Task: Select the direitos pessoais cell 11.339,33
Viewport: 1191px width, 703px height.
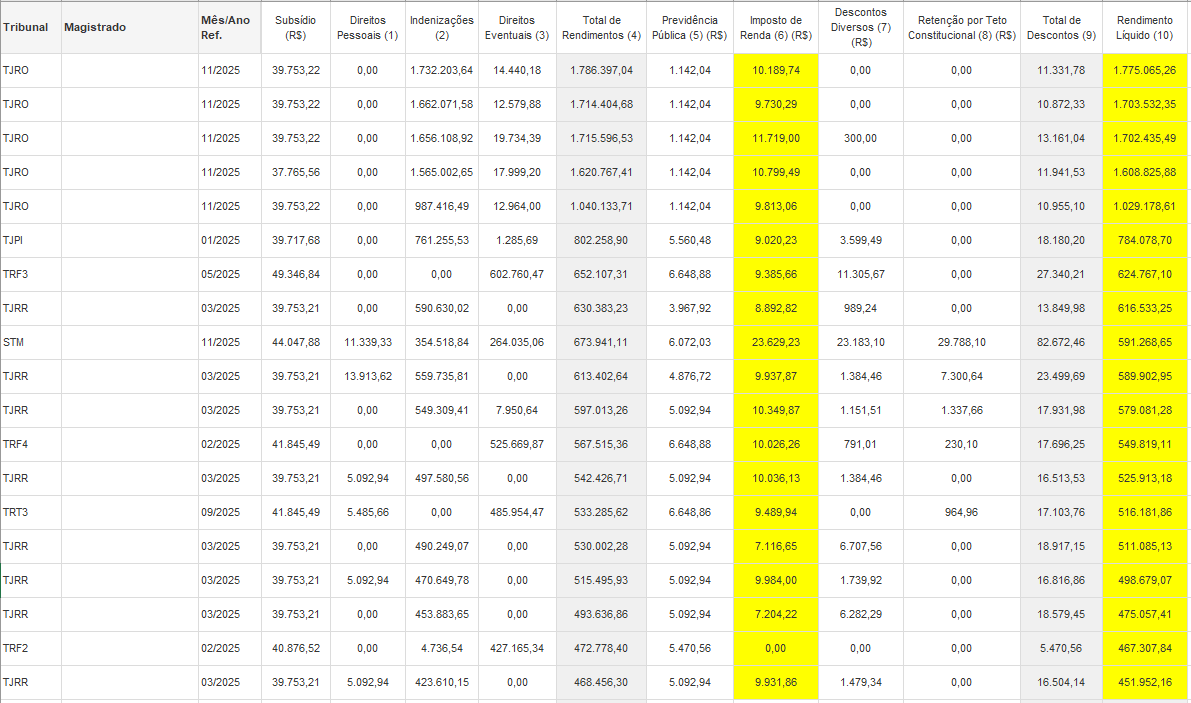Action: coord(368,342)
